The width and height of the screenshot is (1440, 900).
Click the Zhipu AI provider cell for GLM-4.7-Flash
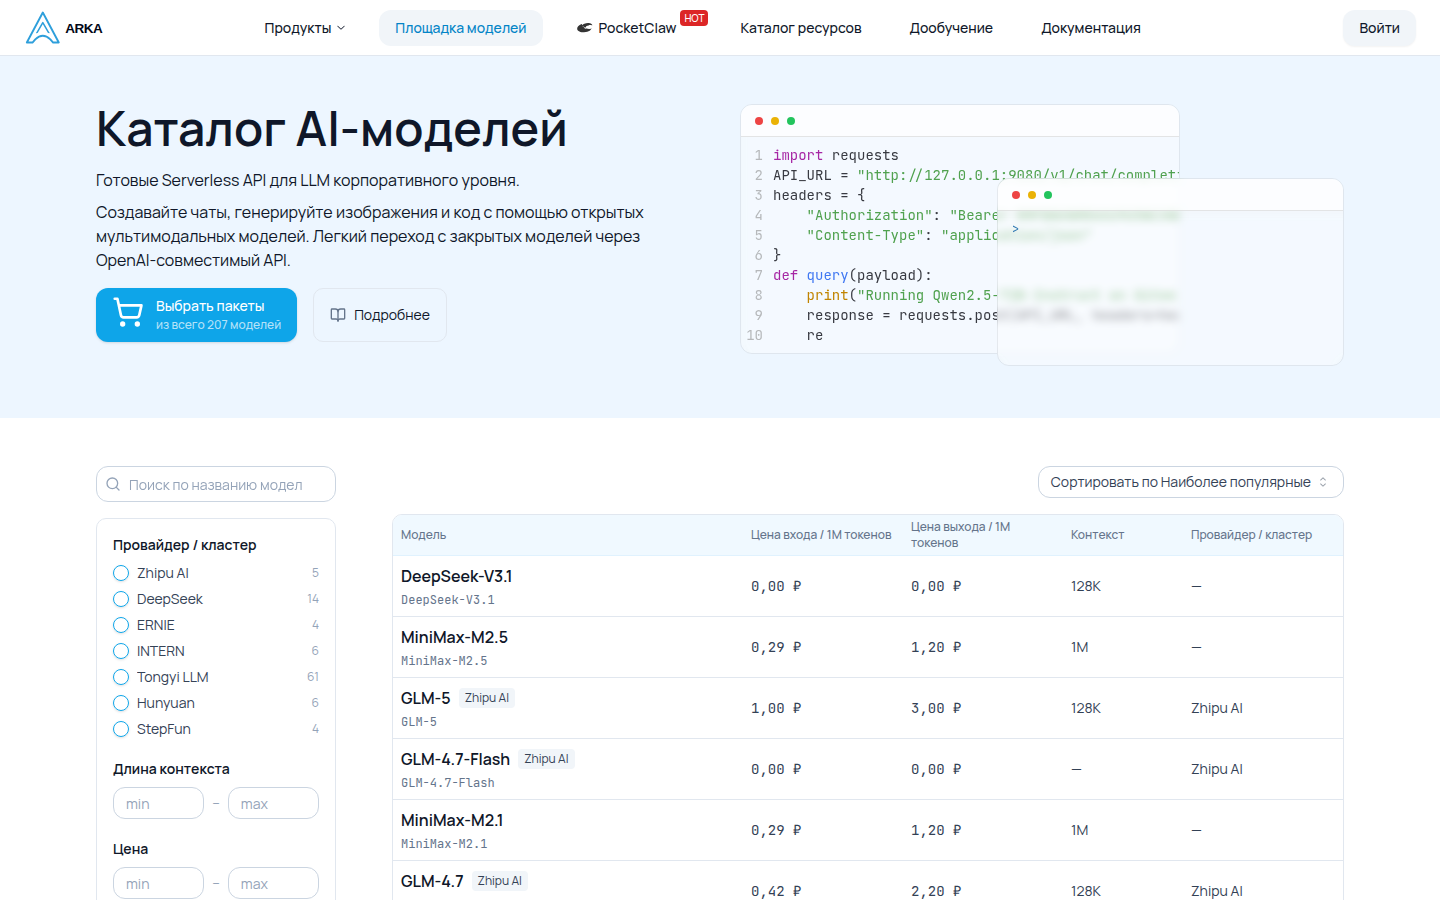1217,769
